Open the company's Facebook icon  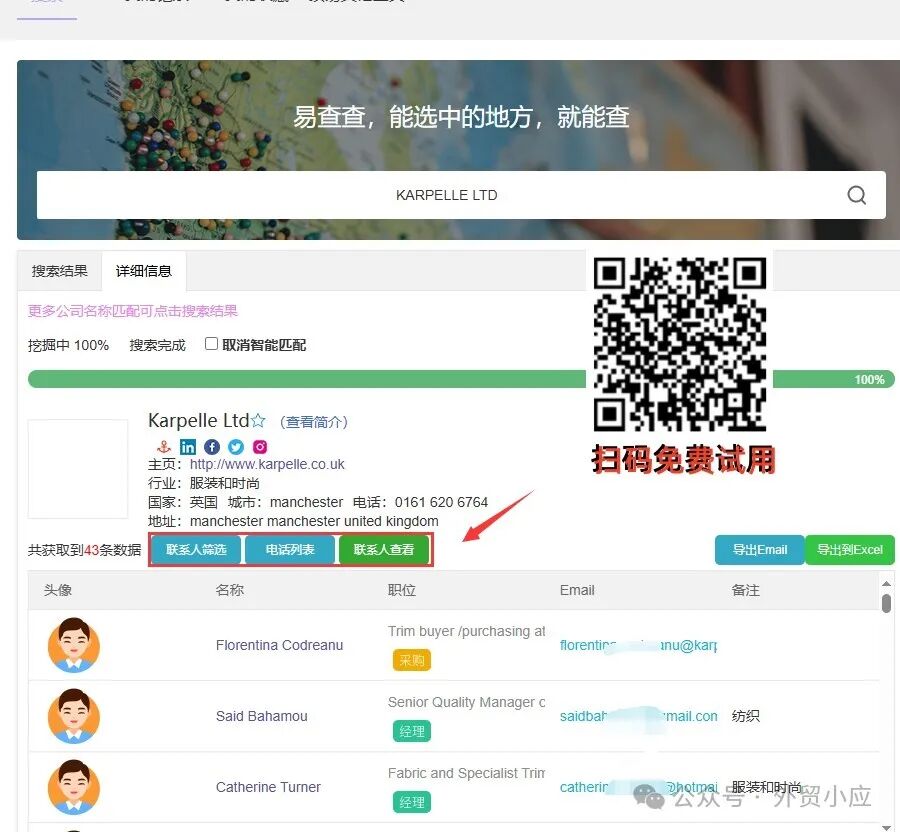212,447
